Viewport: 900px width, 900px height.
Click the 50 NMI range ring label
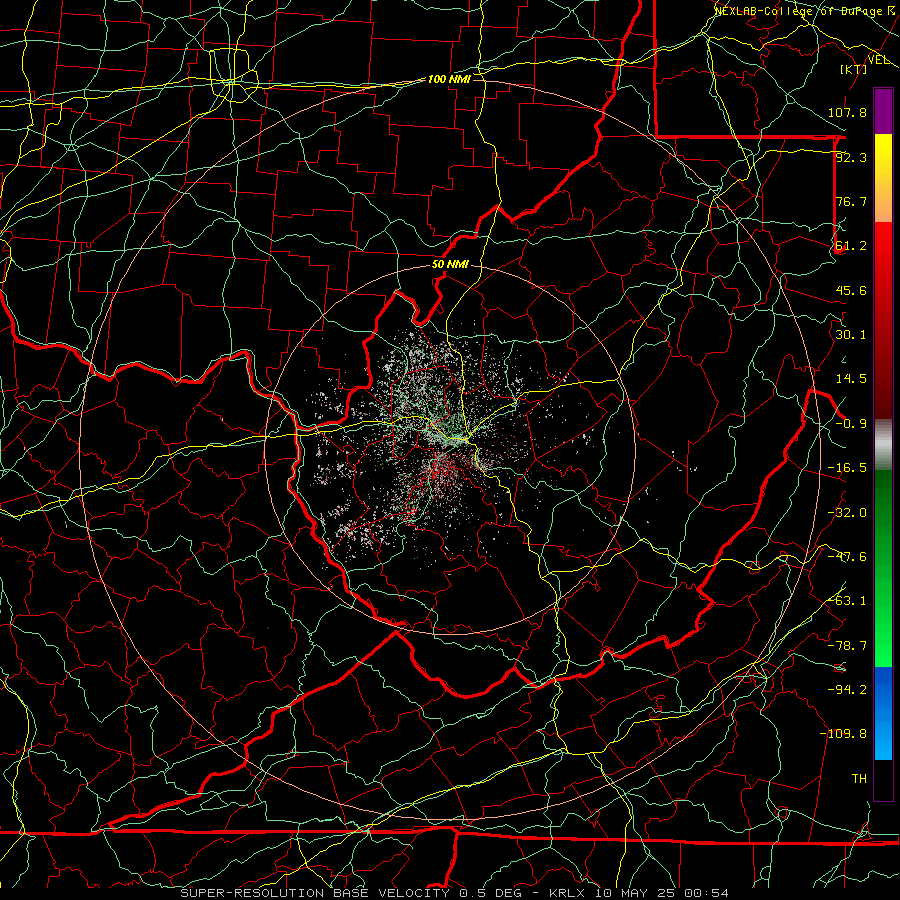pyautogui.click(x=450, y=265)
